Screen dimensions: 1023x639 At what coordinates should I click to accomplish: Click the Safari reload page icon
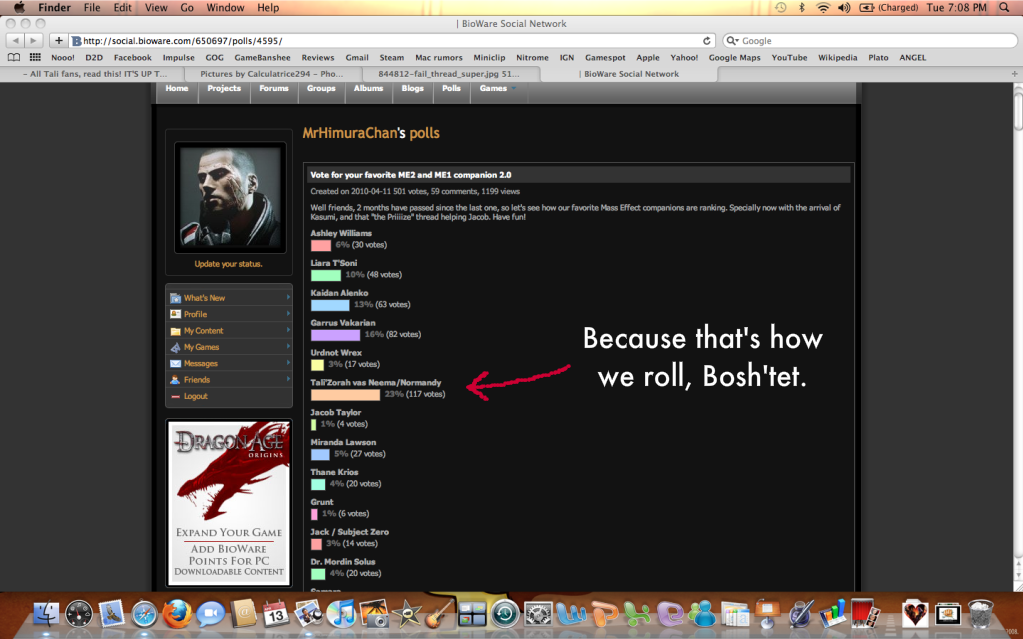[707, 41]
